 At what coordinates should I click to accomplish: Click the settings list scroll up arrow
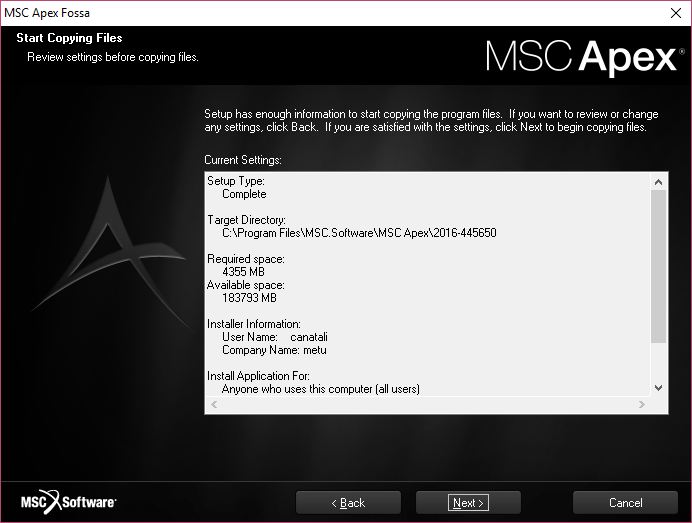click(658, 182)
